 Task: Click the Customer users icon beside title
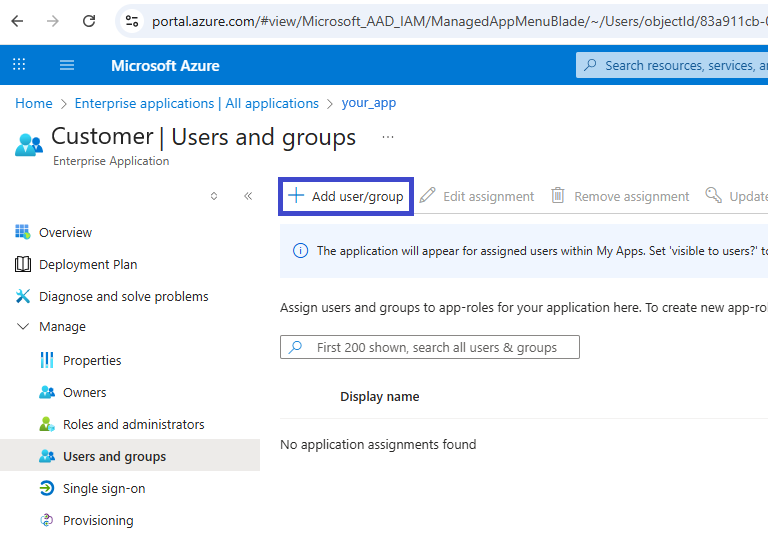click(x=28, y=145)
